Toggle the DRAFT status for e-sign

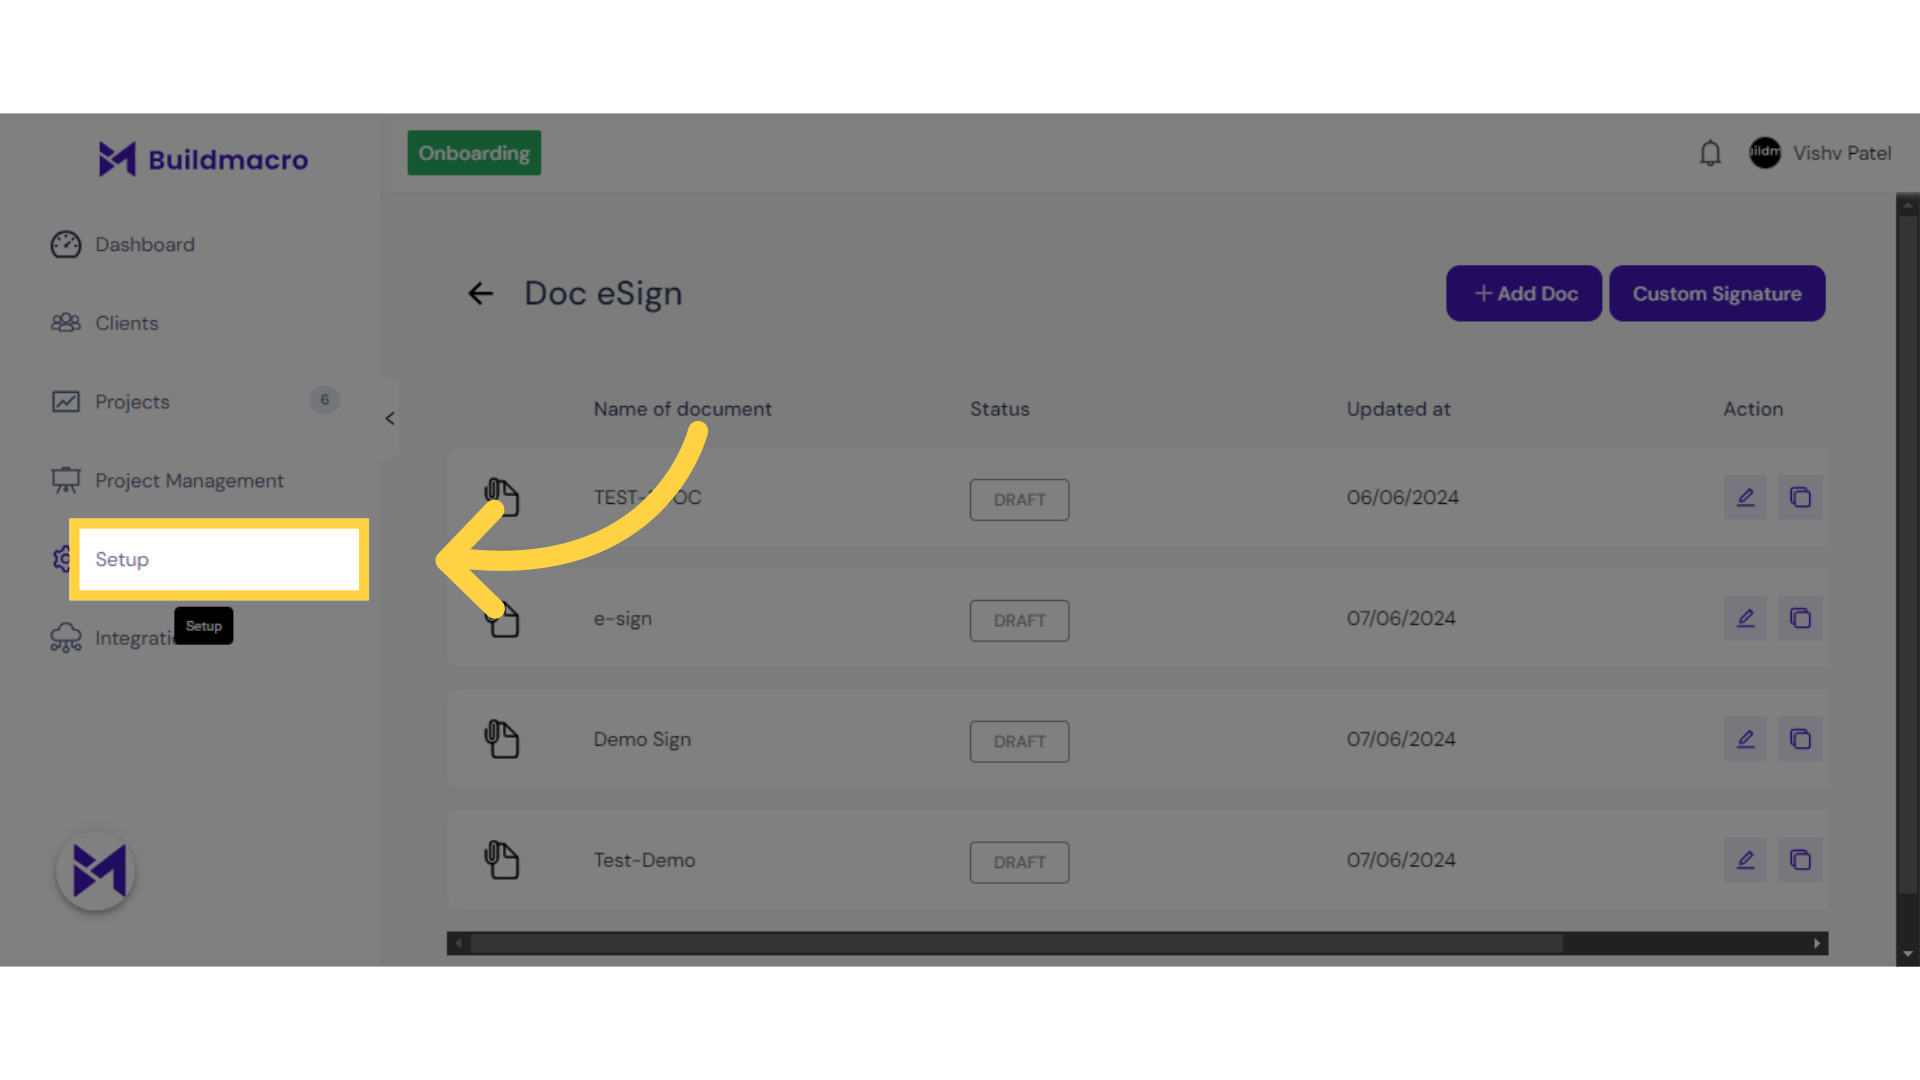[x=1019, y=618]
